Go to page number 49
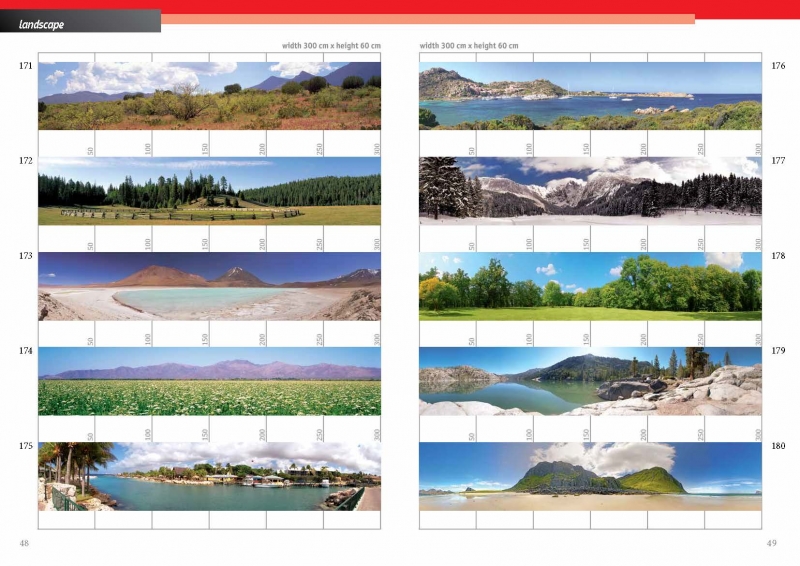The height and width of the screenshot is (566, 800). tap(771, 542)
